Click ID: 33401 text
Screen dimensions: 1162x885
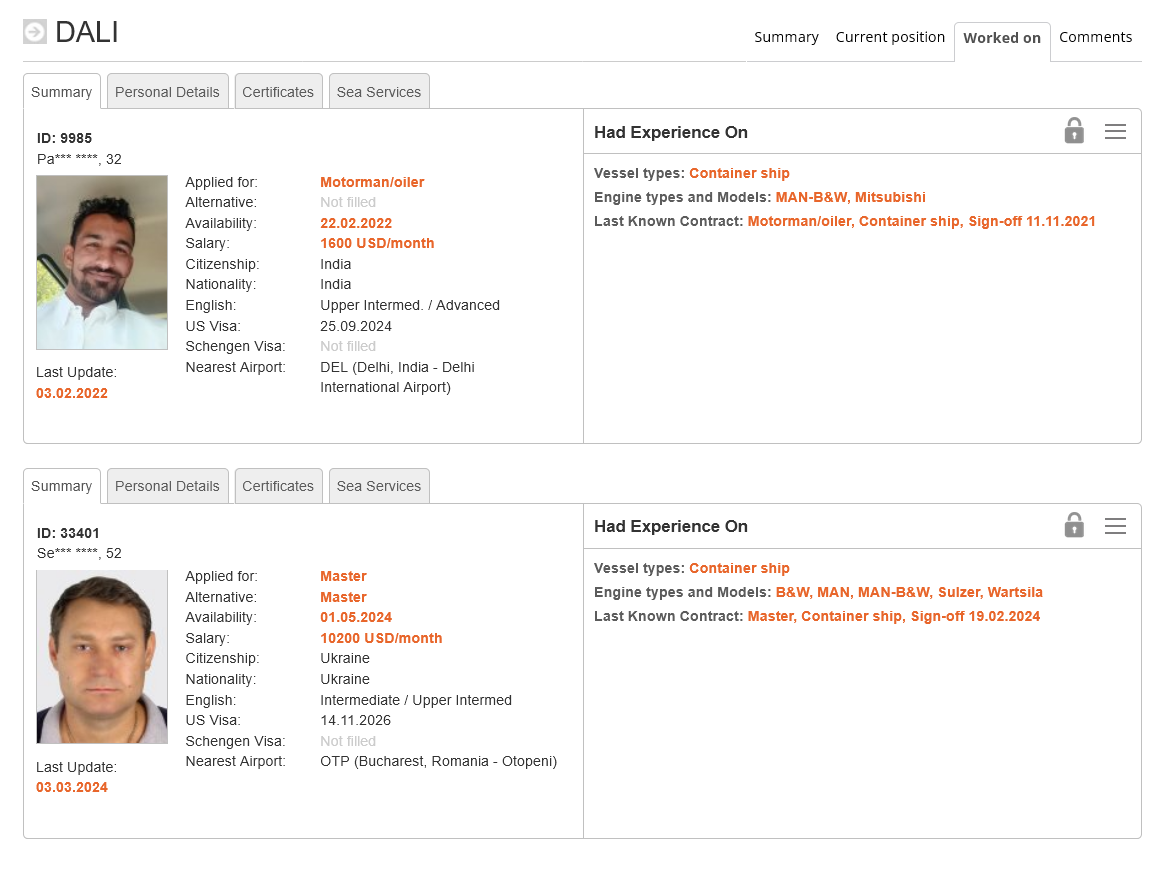(x=68, y=533)
